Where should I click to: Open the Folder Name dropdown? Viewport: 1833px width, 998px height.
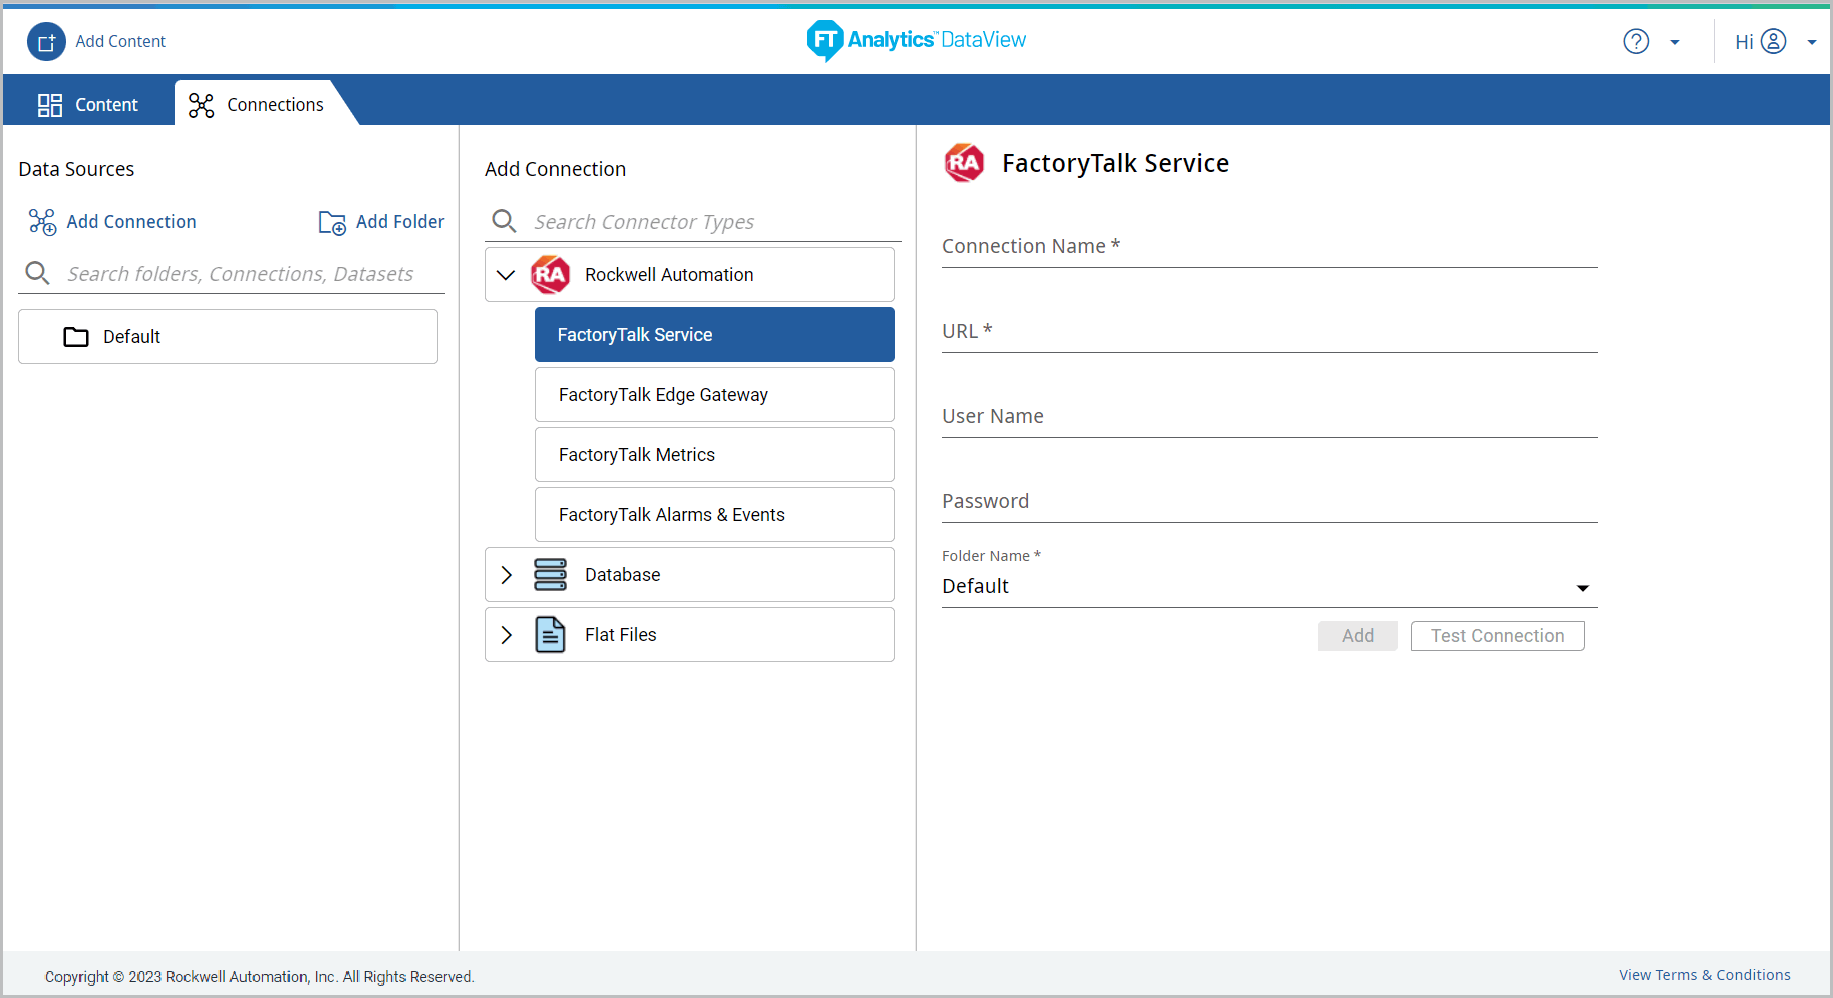click(1270, 587)
